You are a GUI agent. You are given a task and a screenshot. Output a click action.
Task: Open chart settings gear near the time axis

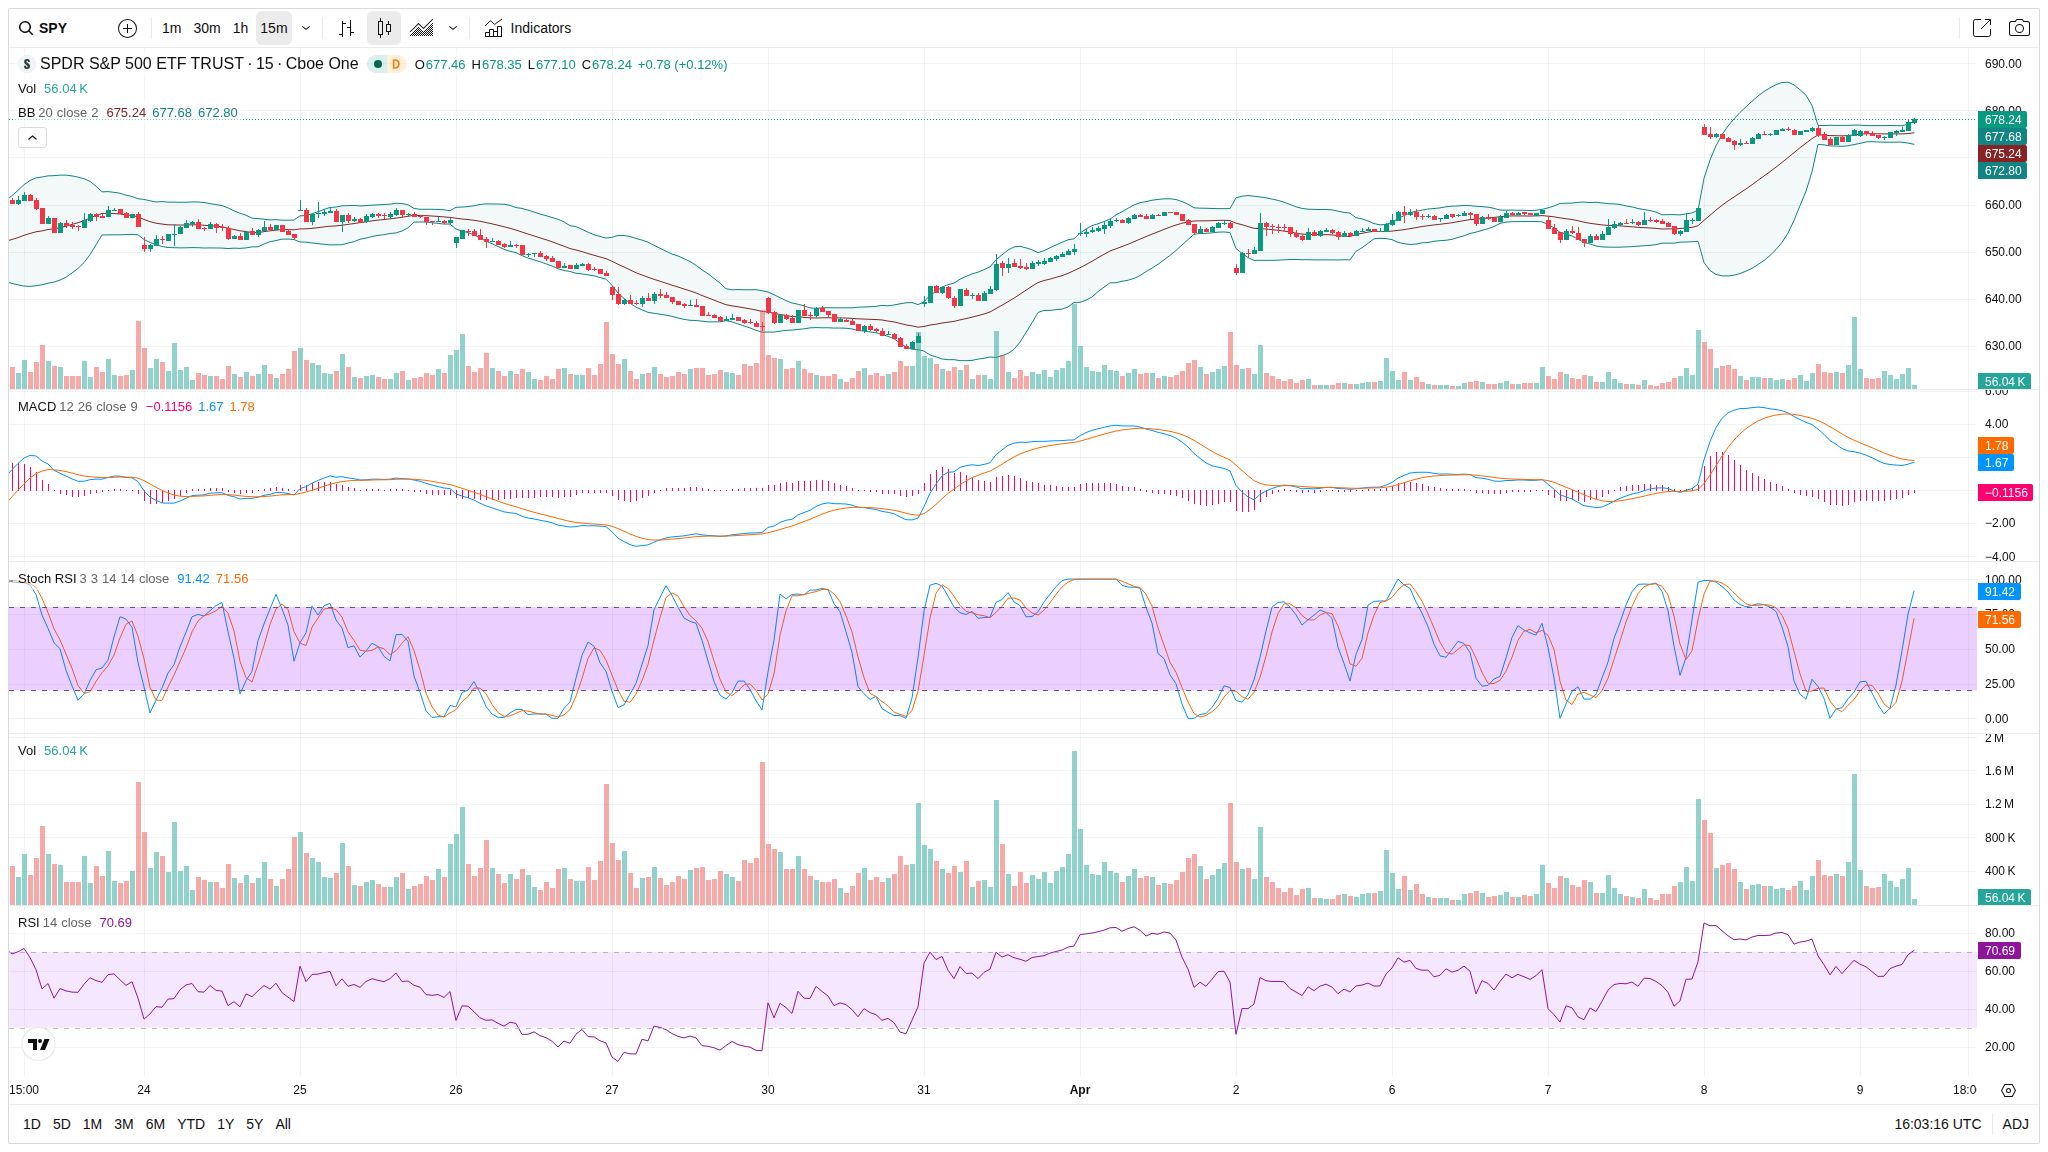point(2008,1090)
